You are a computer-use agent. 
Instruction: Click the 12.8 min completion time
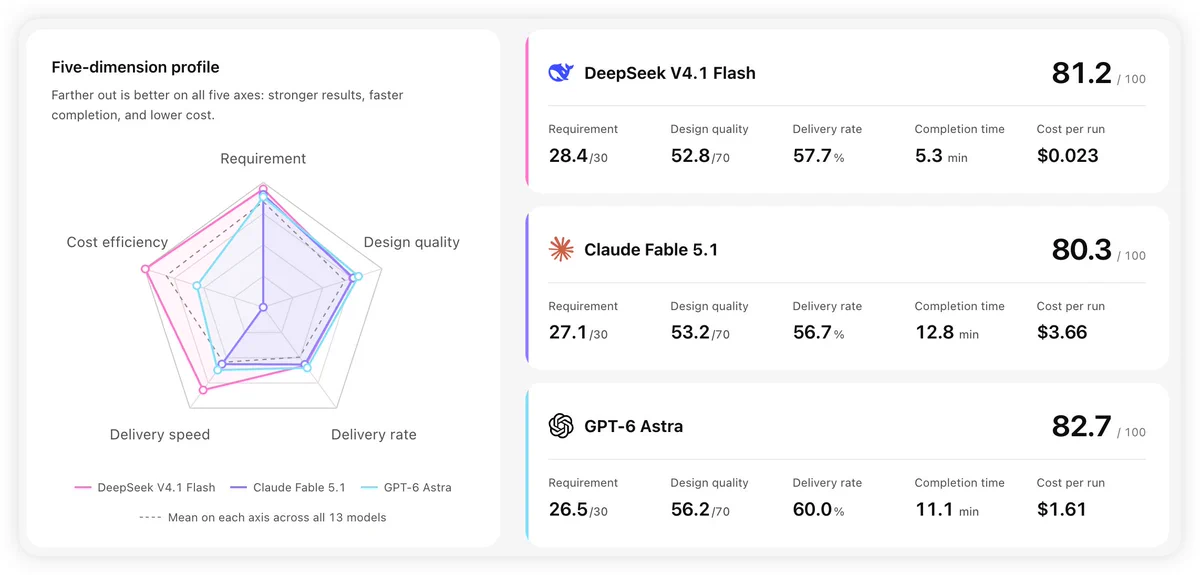tap(947, 333)
